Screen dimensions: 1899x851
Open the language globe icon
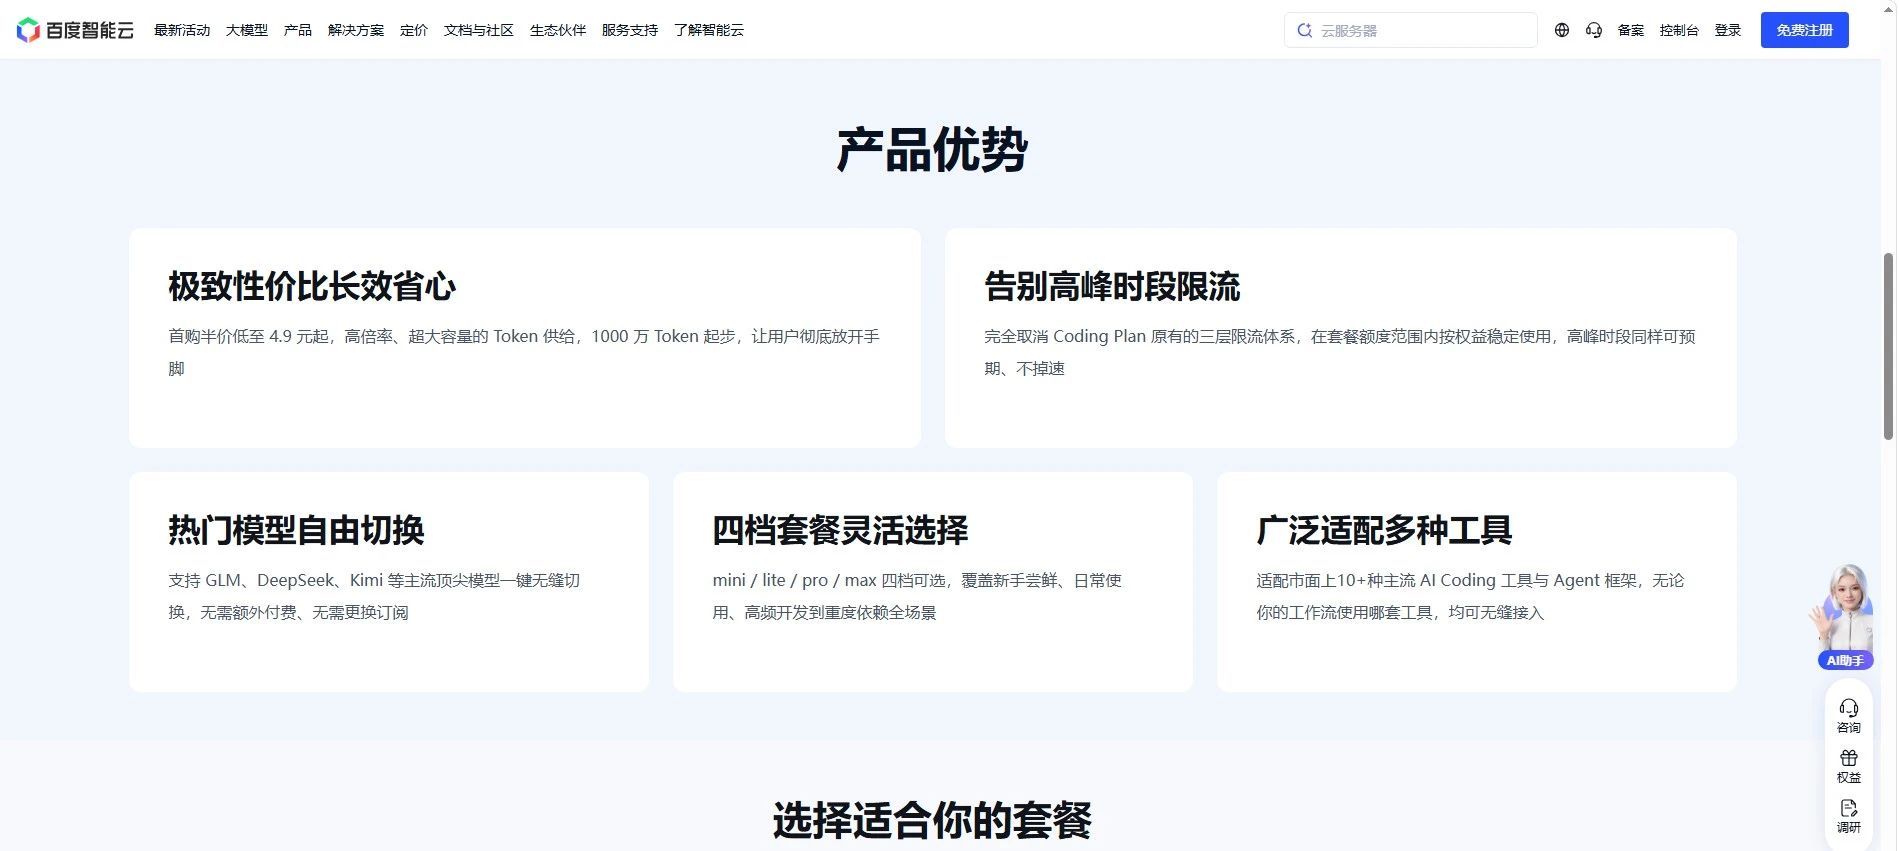(1562, 30)
